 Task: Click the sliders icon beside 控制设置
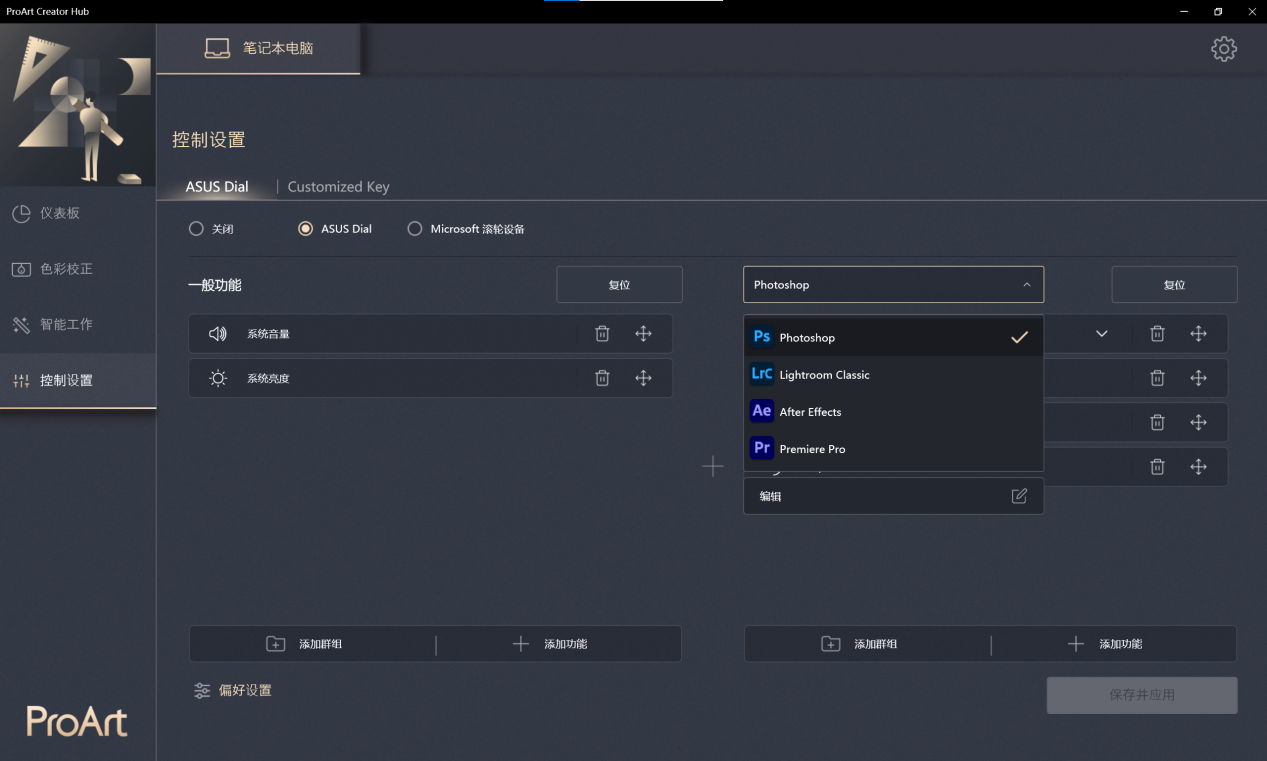[21, 381]
